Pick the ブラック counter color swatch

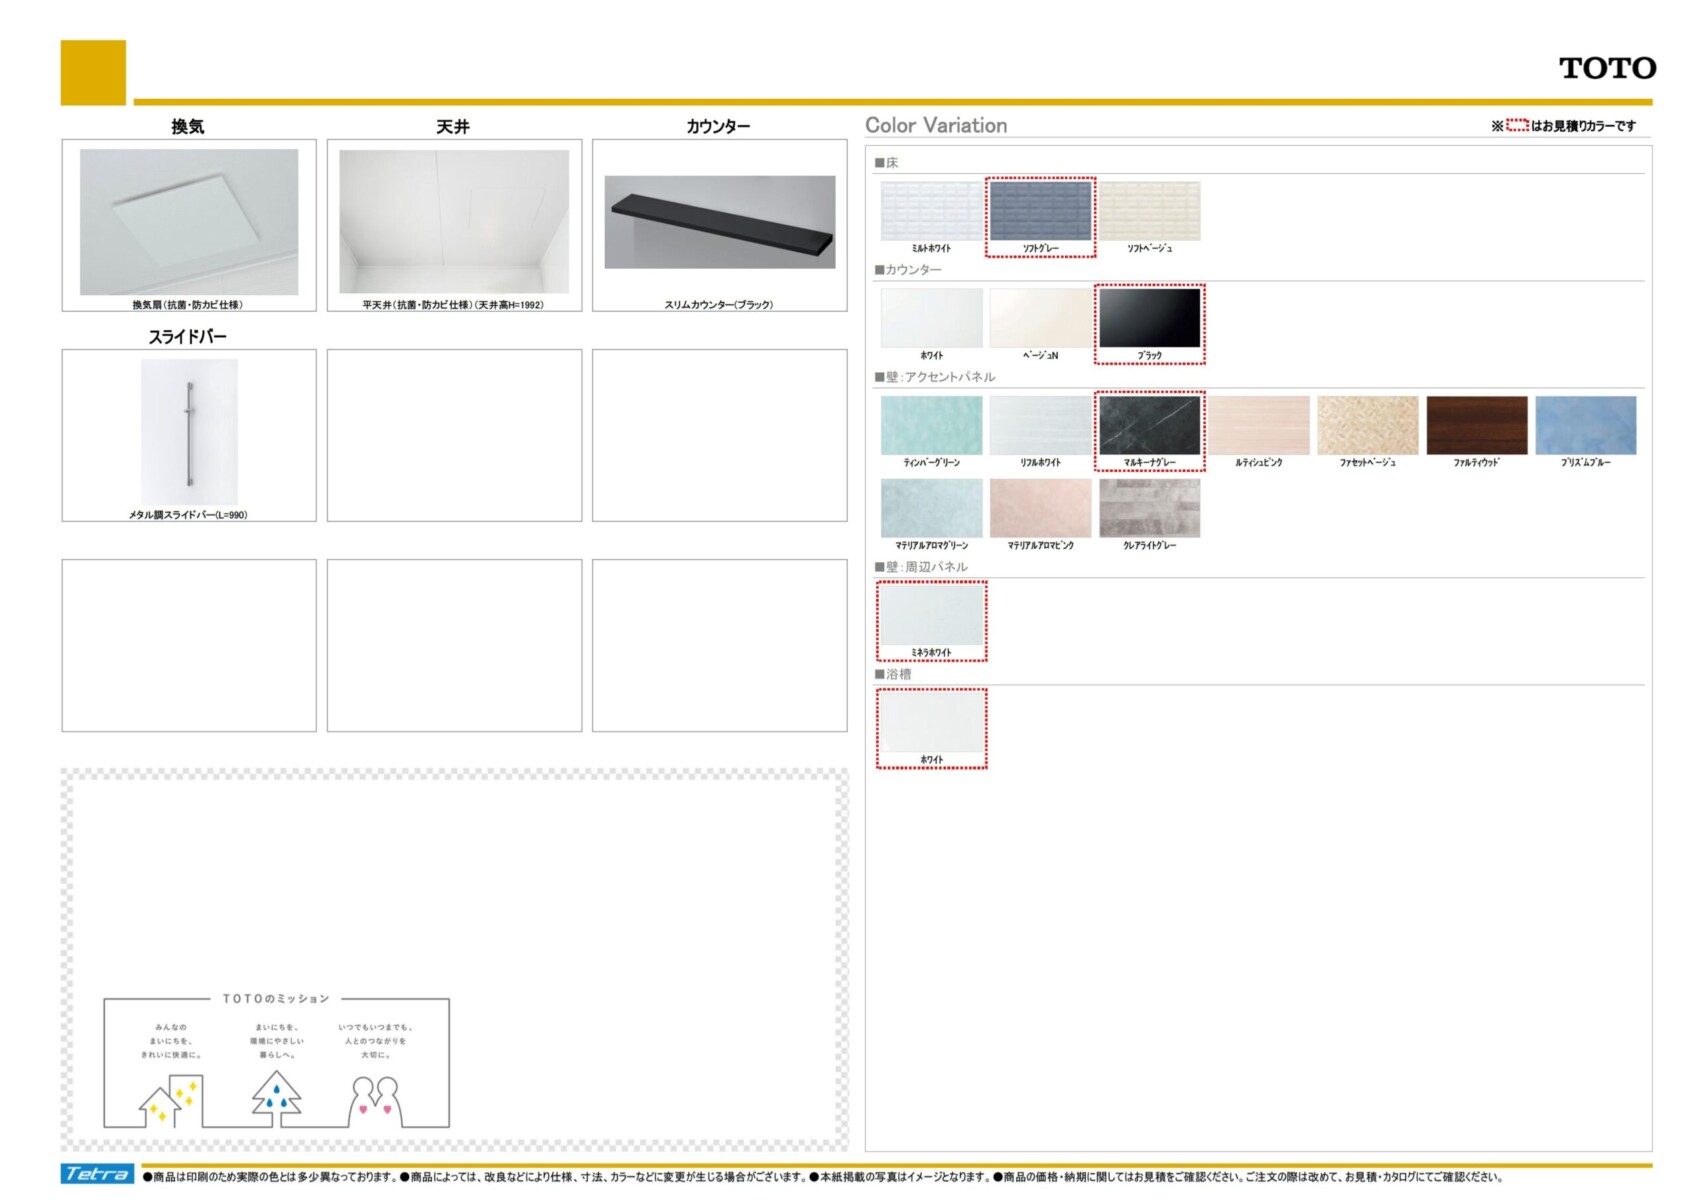pyautogui.click(x=1149, y=318)
